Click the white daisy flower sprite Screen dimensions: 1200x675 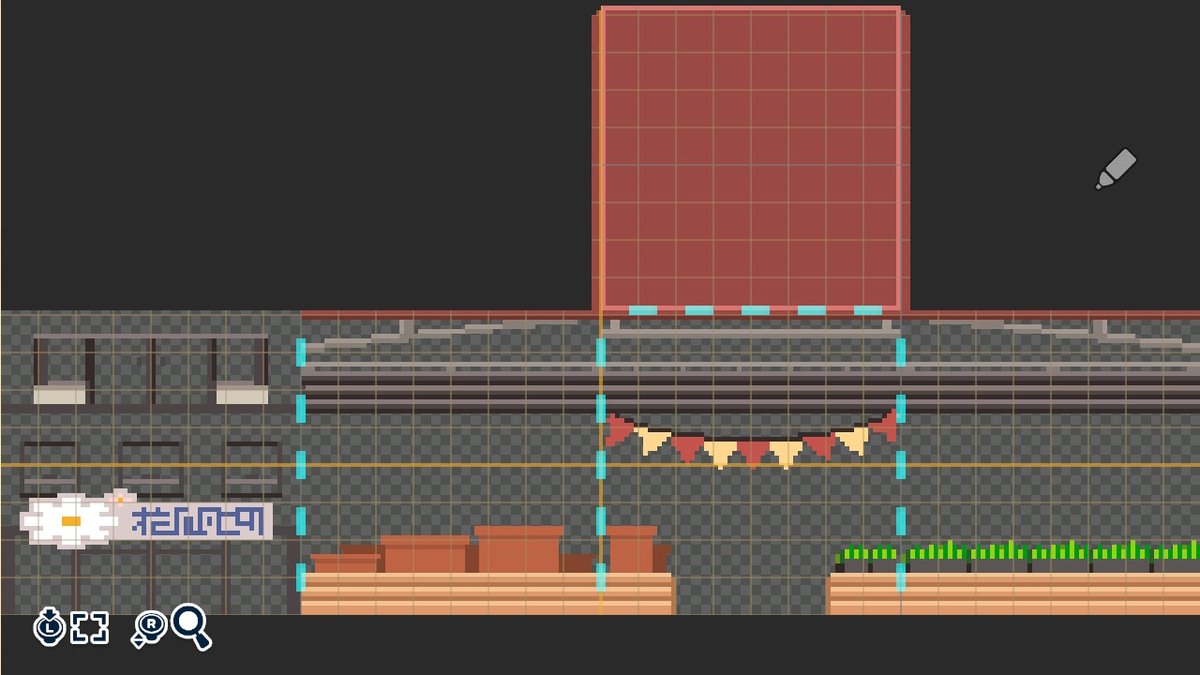(69, 521)
